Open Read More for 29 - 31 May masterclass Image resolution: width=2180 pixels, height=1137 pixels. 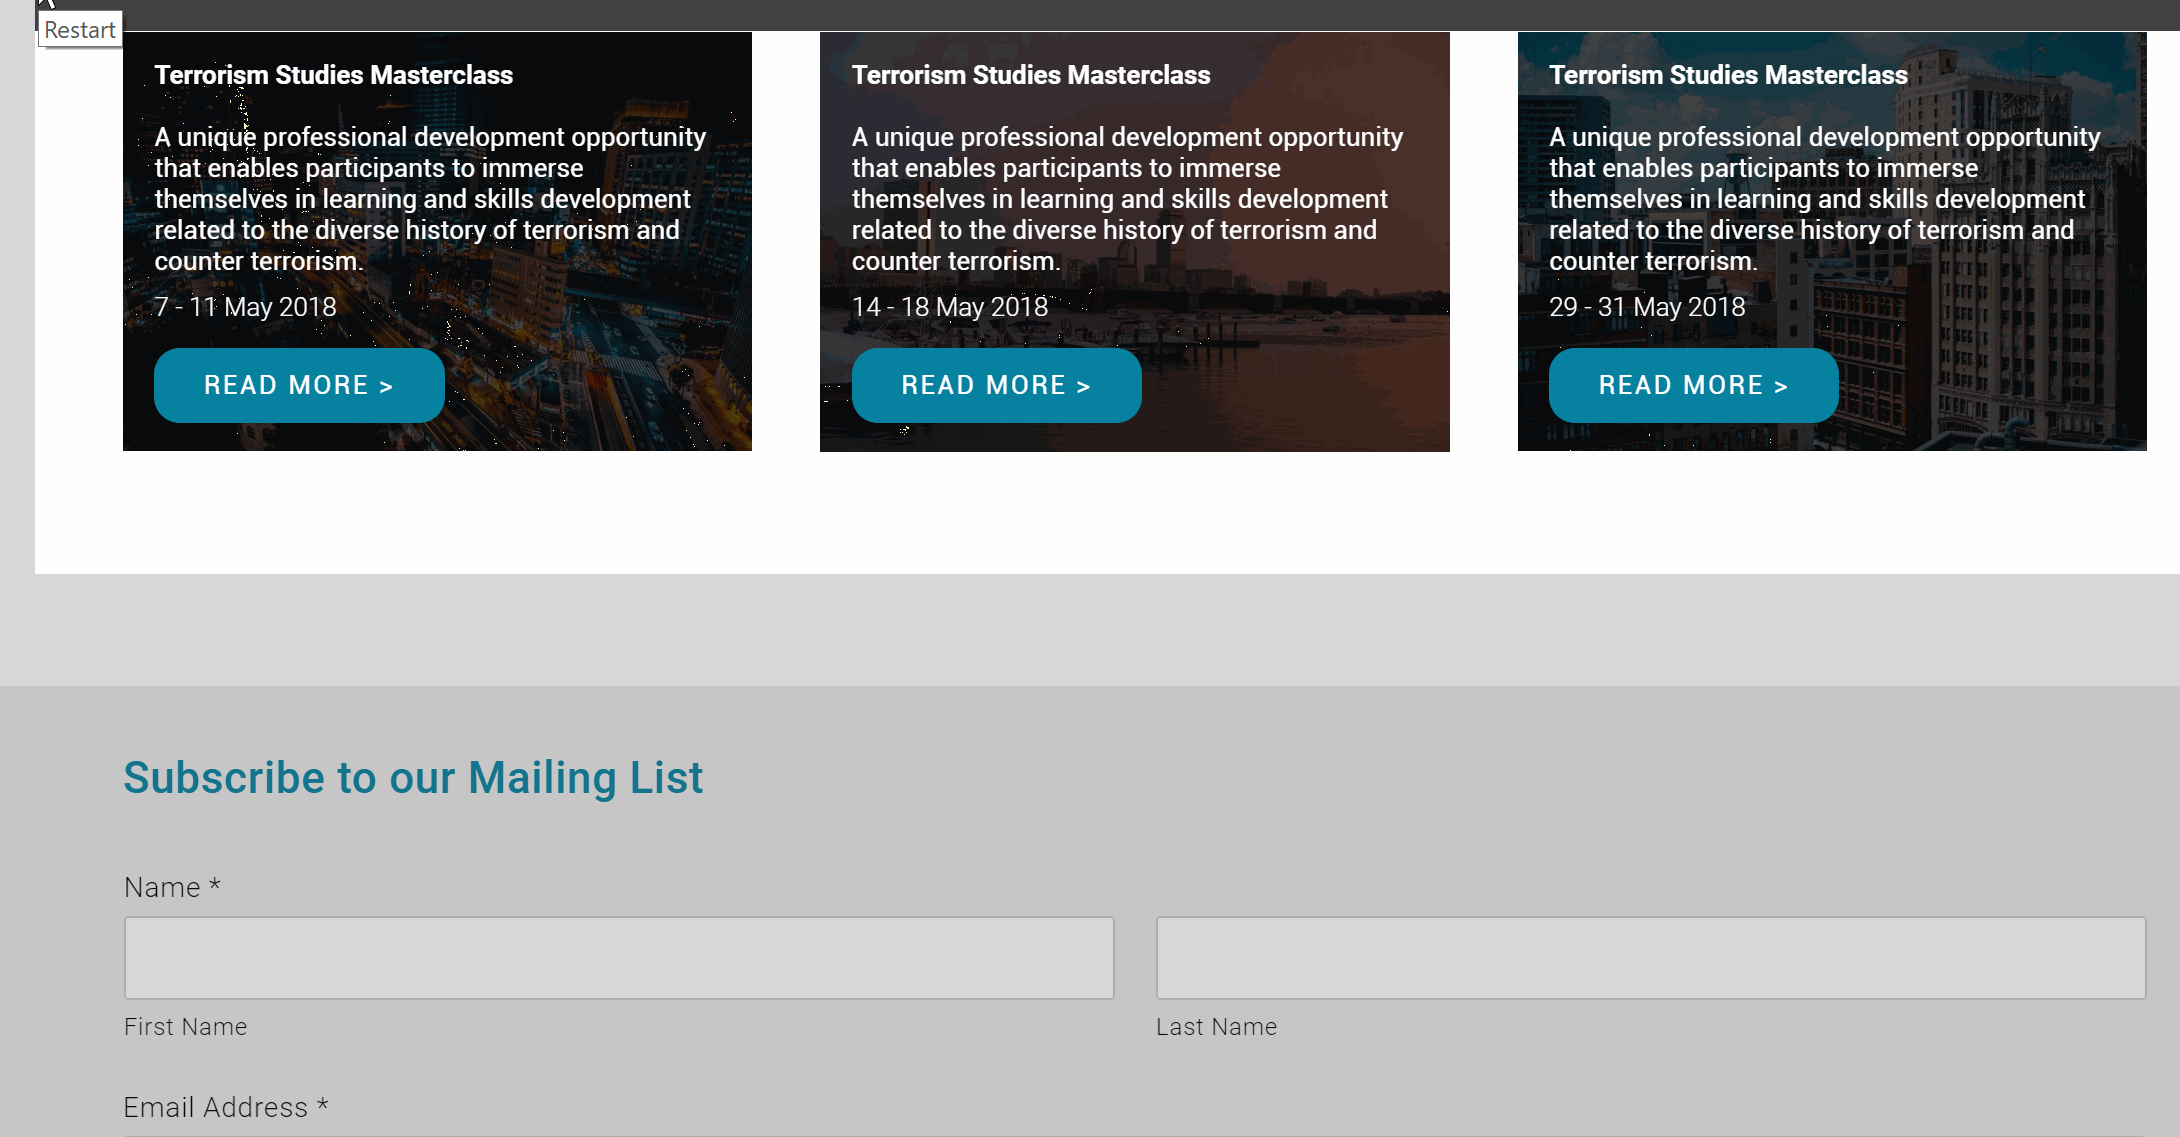[x=1693, y=385]
